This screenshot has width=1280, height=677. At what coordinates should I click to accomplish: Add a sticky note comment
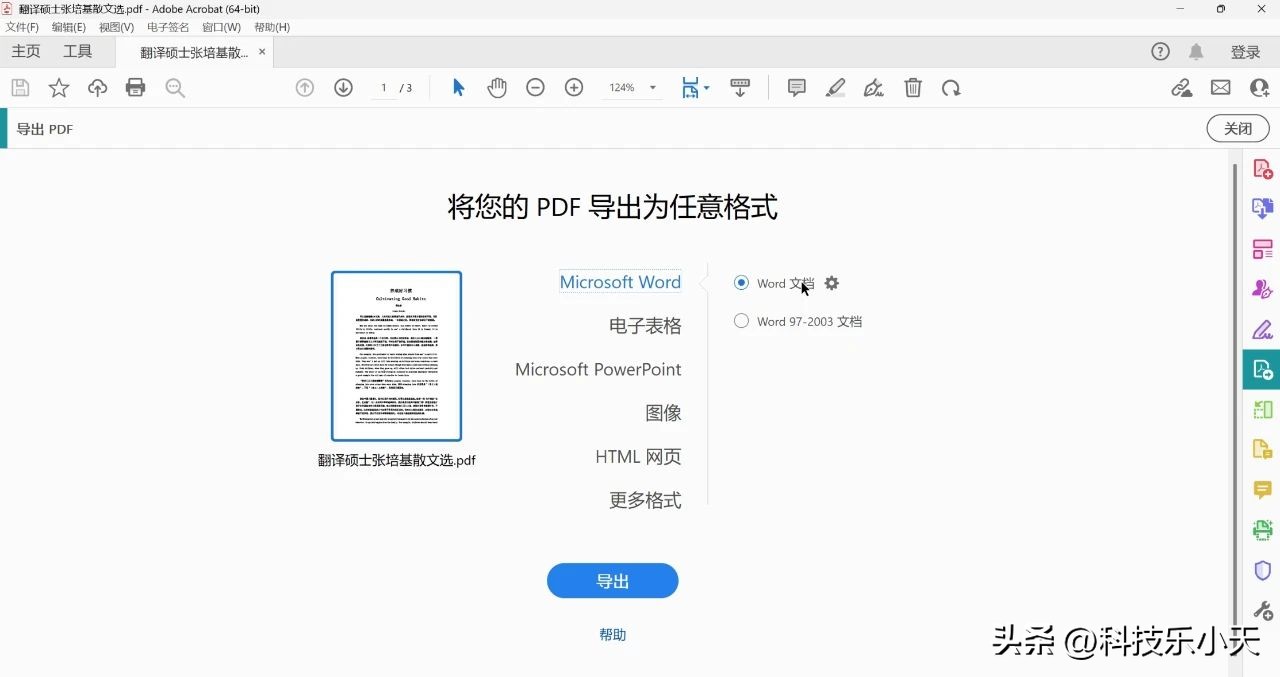[796, 87]
